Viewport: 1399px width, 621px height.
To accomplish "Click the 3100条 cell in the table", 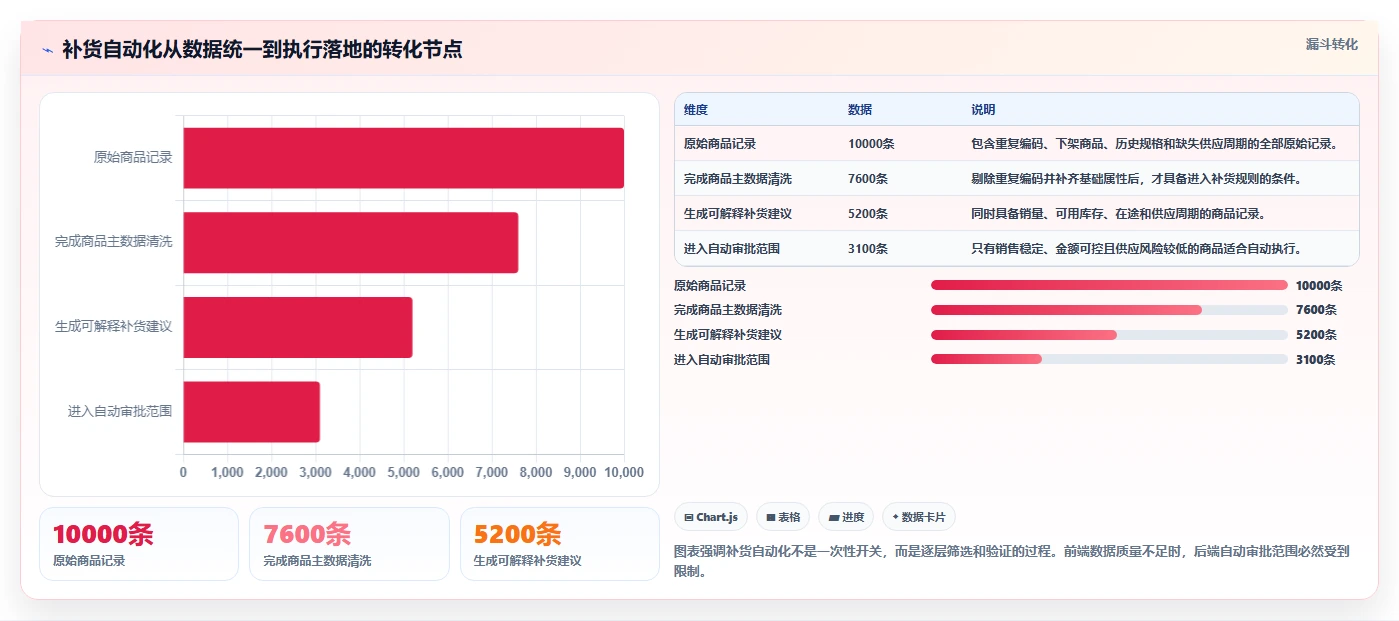I will tap(868, 248).
